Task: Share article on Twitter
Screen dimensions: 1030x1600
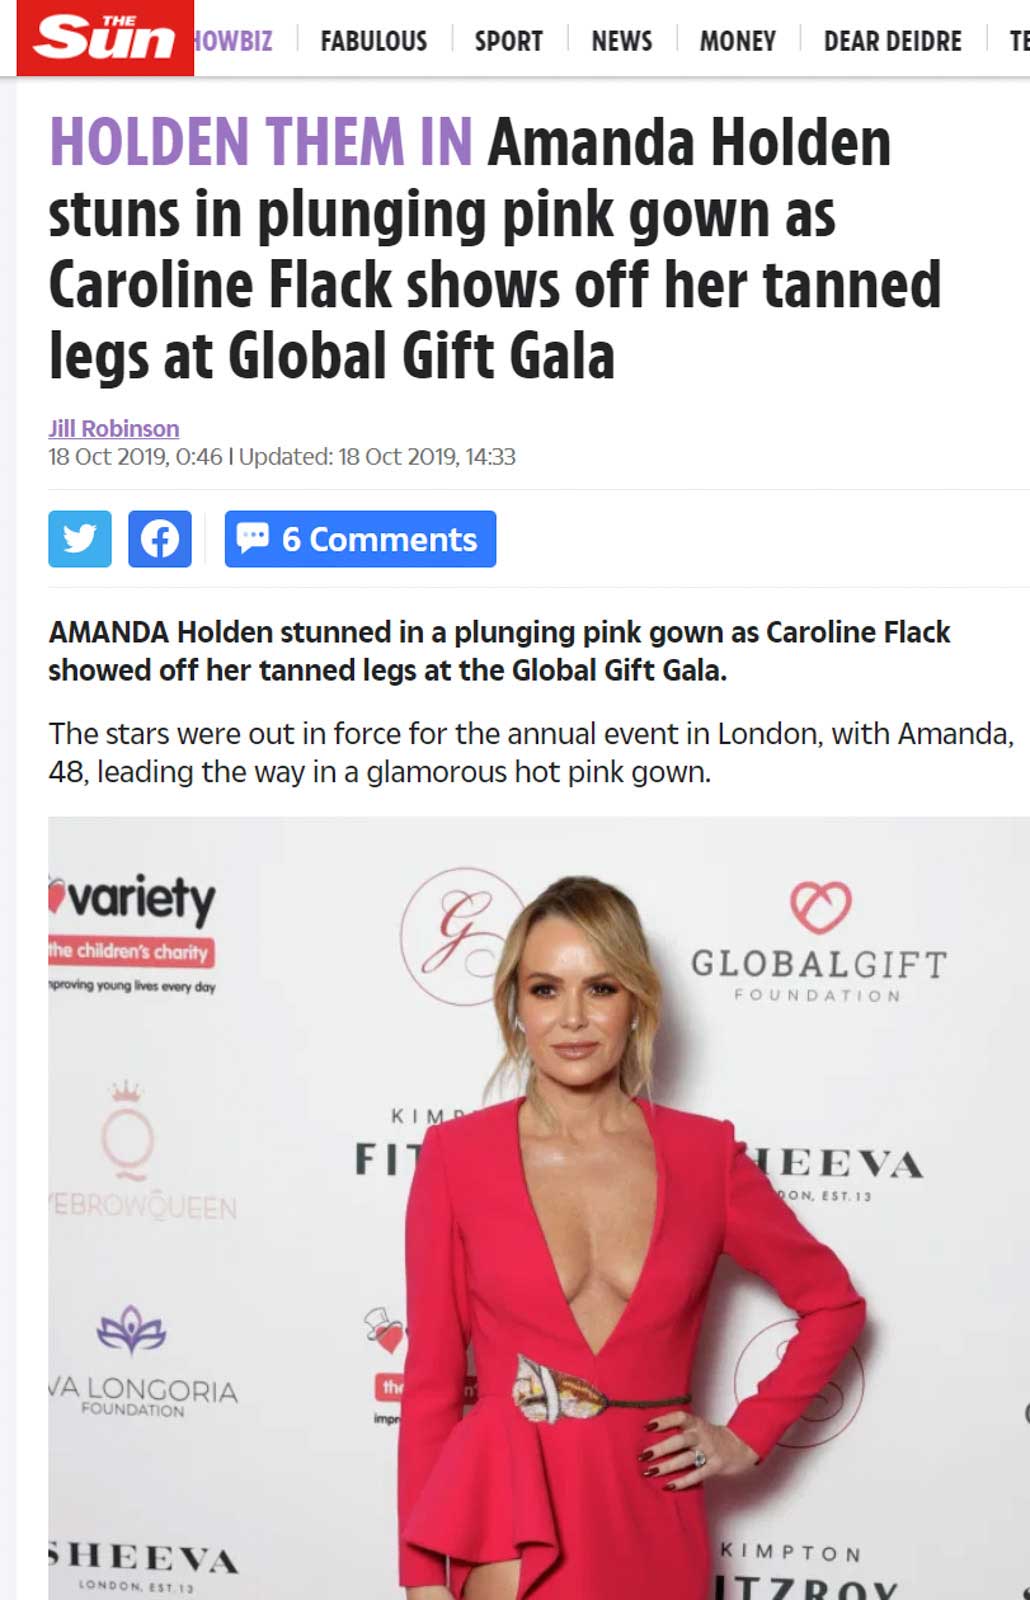Action: coord(80,539)
